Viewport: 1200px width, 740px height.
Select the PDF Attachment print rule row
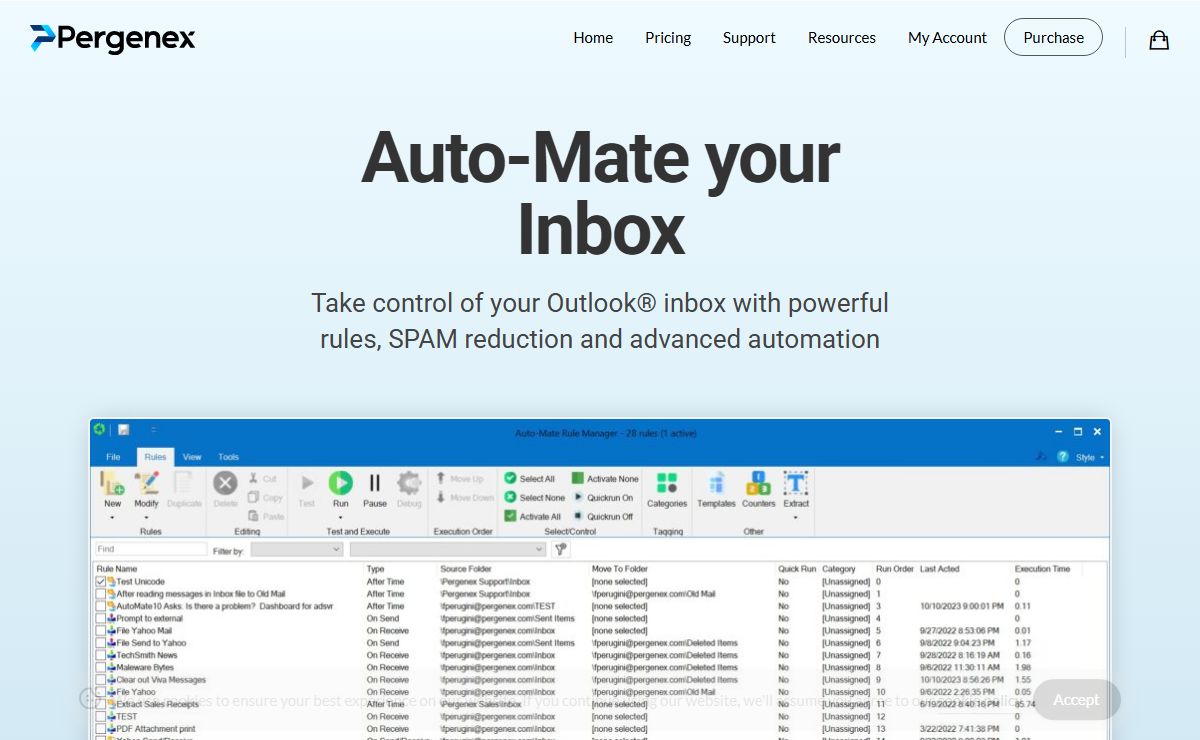point(600,729)
